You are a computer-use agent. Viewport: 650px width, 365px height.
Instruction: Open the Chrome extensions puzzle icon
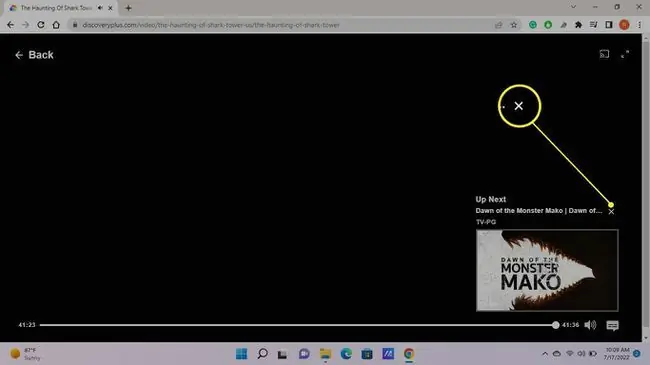(x=578, y=25)
